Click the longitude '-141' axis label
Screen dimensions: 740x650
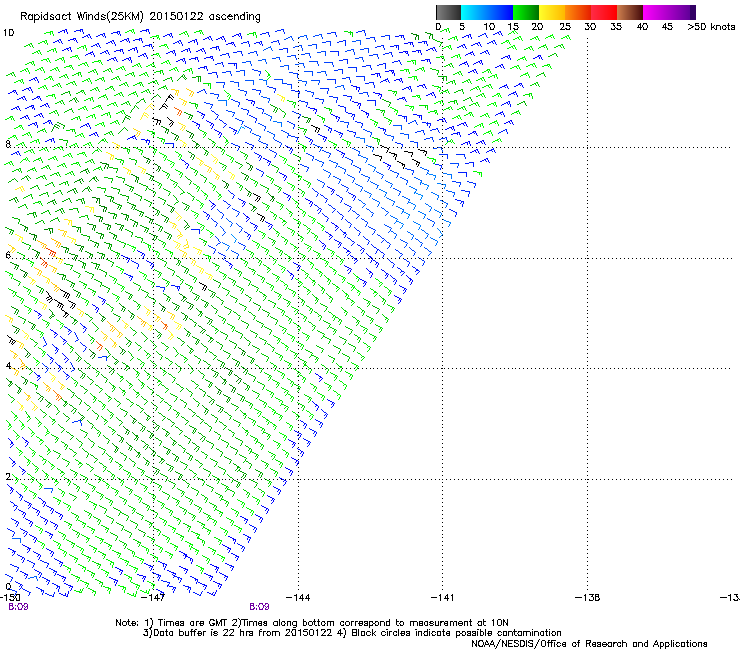point(442,597)
